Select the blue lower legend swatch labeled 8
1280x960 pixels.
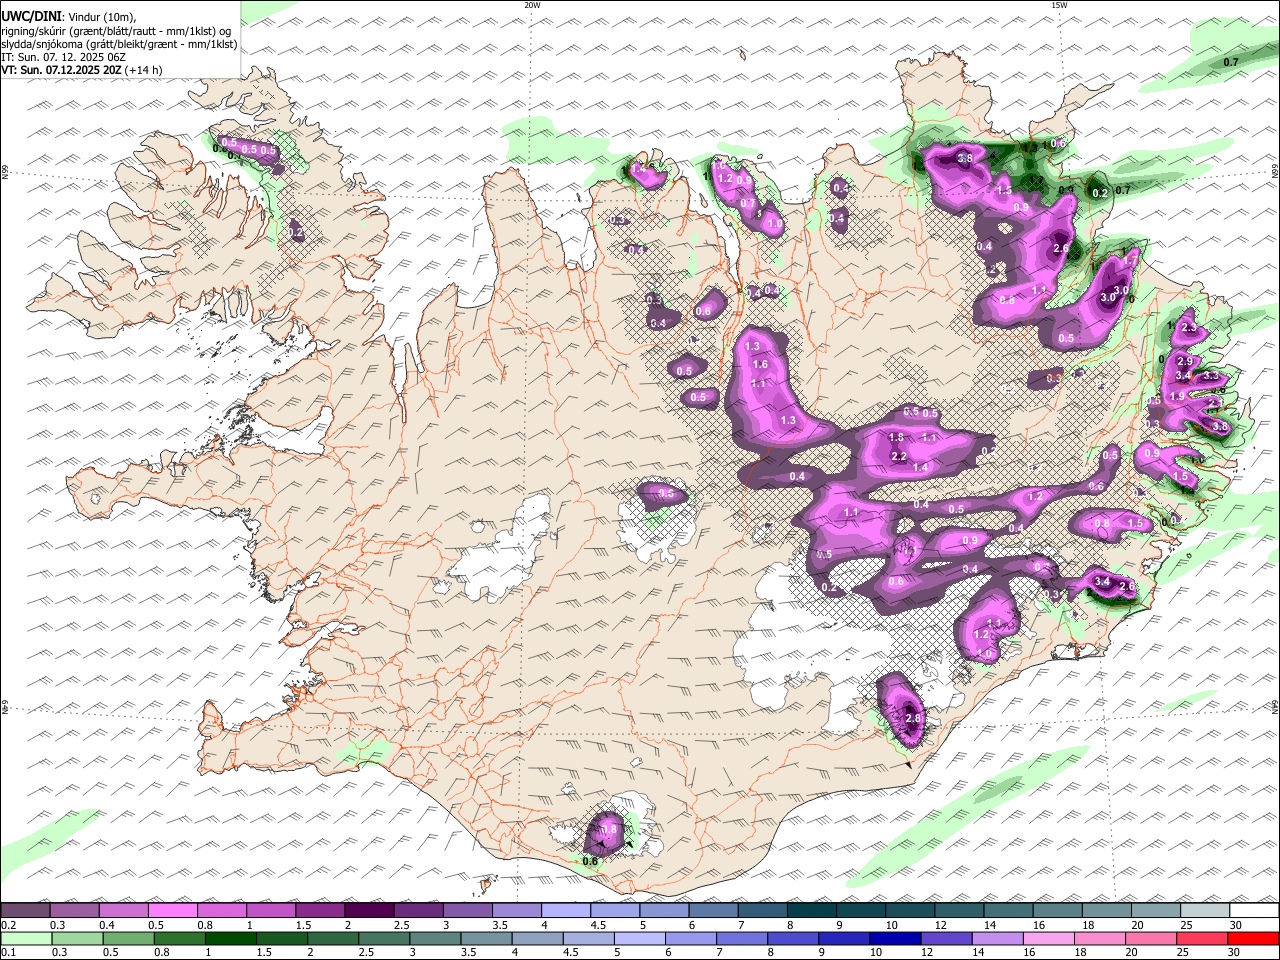coord(792,938)
